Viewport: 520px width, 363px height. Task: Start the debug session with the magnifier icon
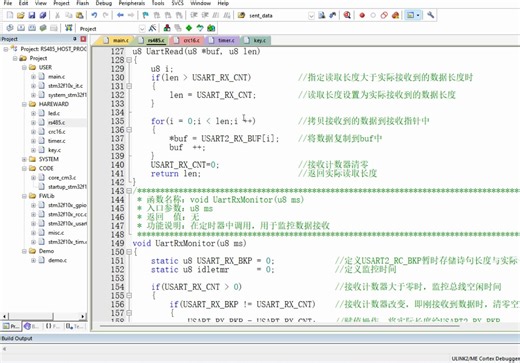pos(347,15)
